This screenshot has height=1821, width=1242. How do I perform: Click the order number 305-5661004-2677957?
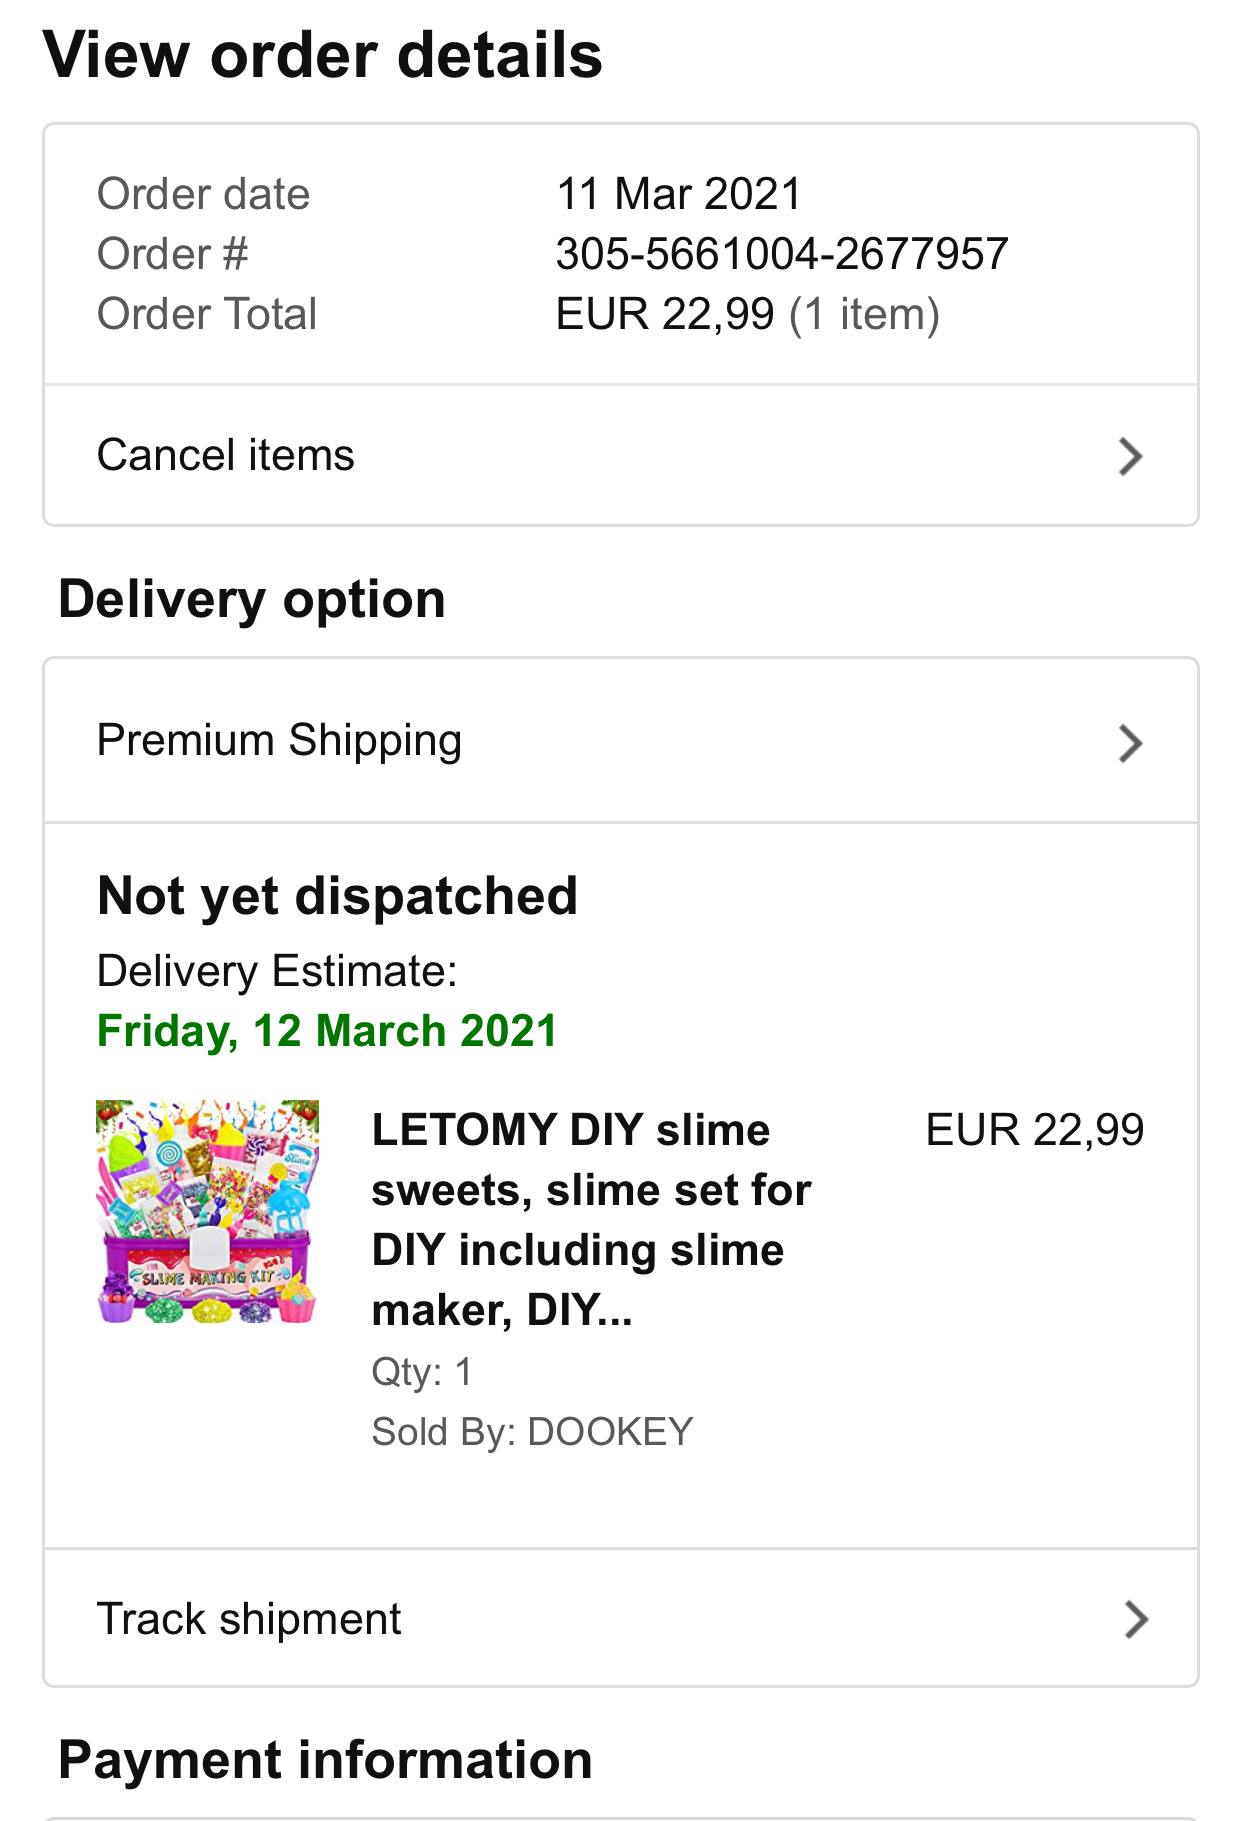point(781,254)
